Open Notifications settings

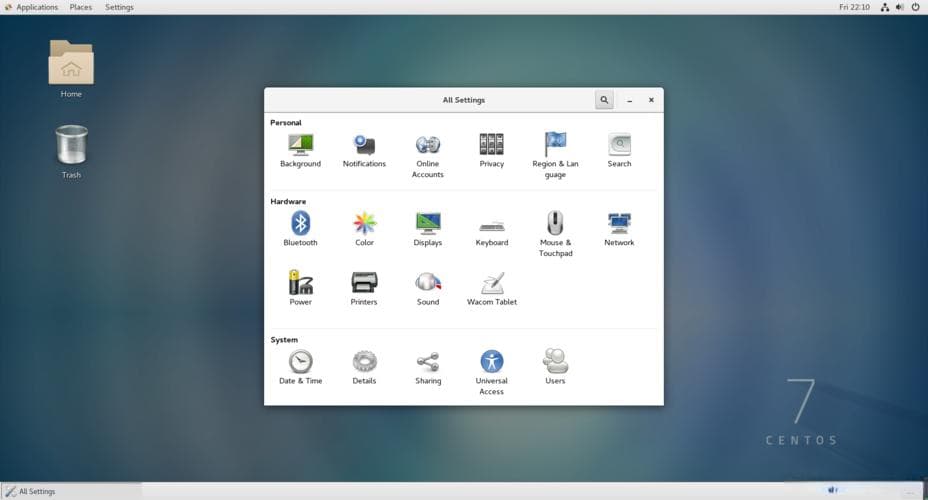(x=364, y=151)
